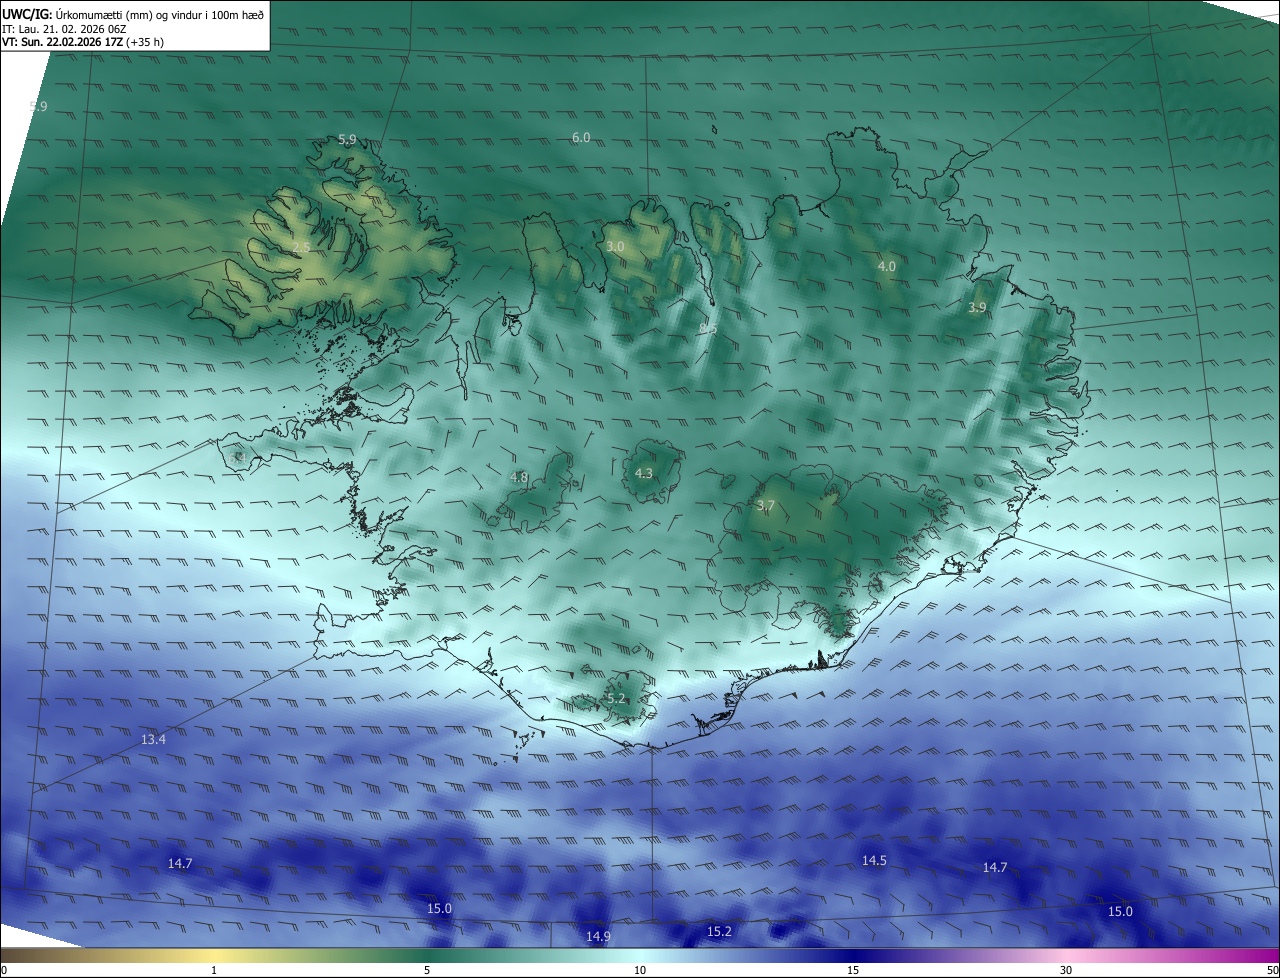
Task: Click the 14.9 value near the bottom edge
Action: pyautogui.click(x=598, y=936)
